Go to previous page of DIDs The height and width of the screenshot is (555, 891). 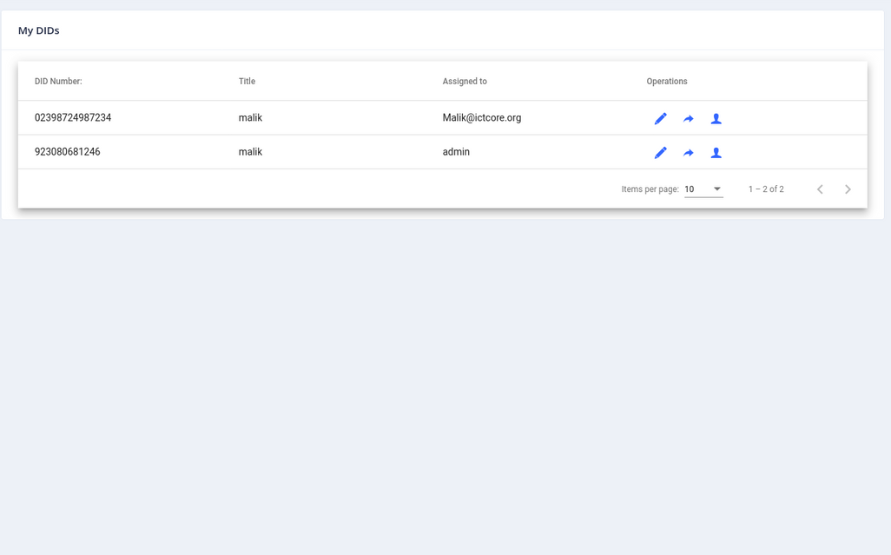pos(820,189)
